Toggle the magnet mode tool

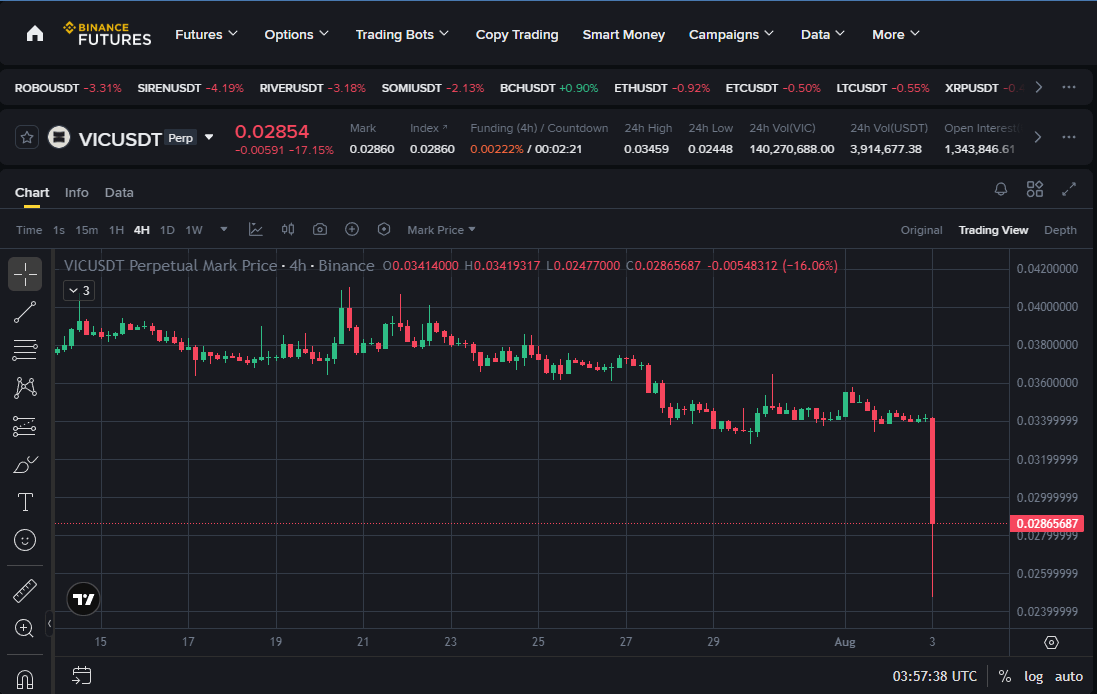[25, 679]
